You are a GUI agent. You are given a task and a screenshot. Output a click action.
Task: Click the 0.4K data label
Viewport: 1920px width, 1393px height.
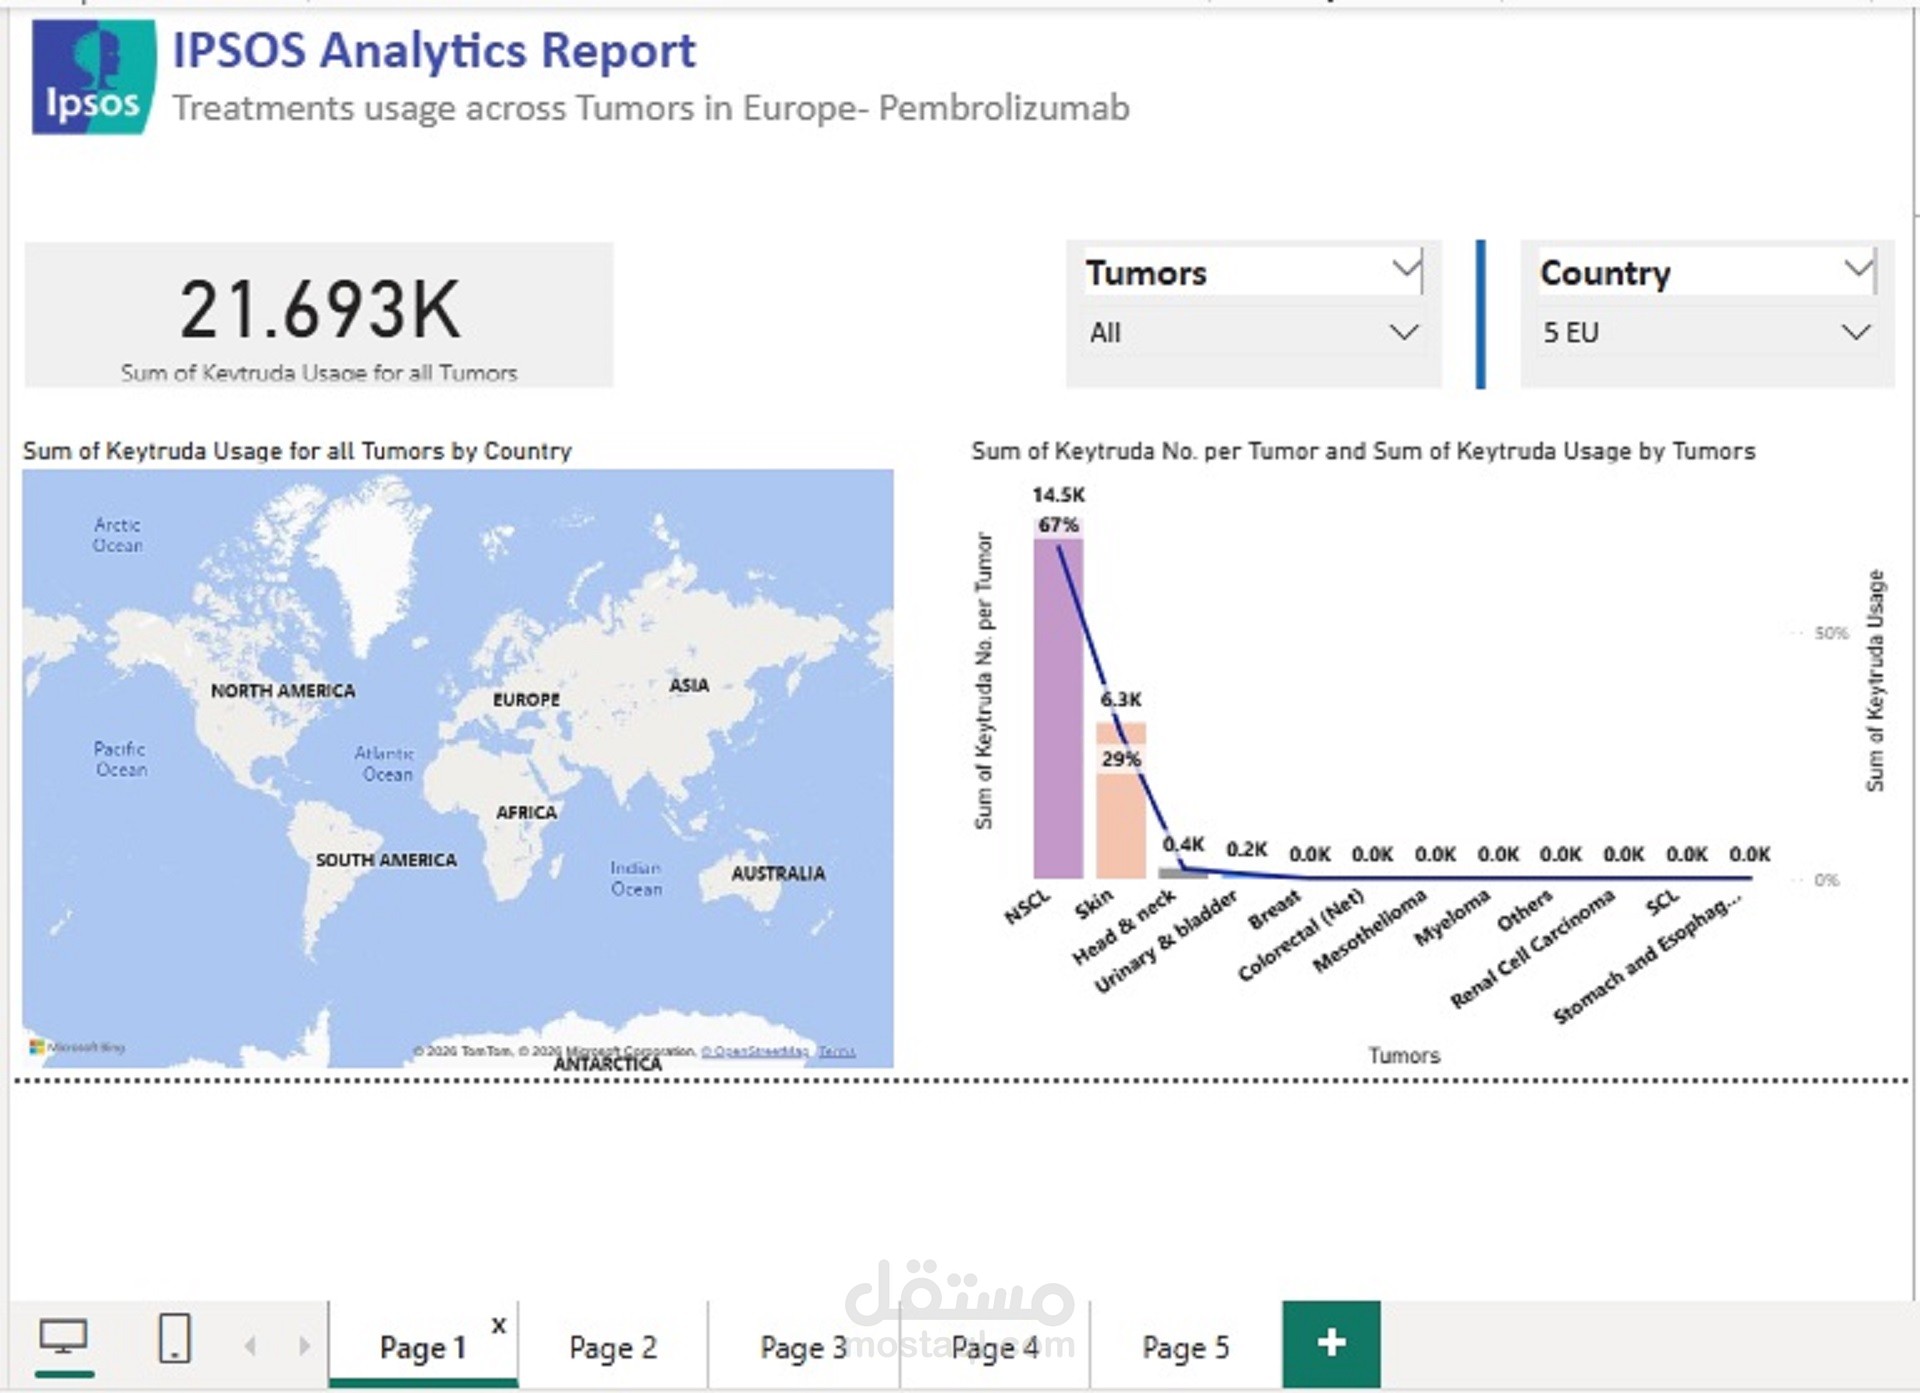(1184, 845)
